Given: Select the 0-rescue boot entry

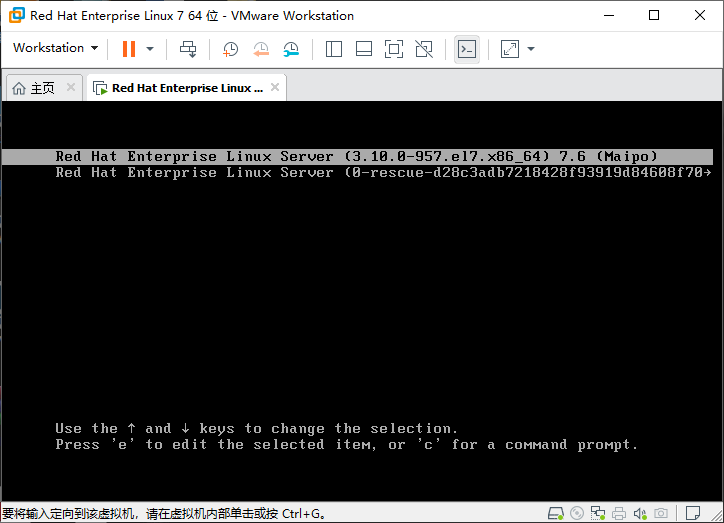Looking at the screenshot, I should pos(357,173).
